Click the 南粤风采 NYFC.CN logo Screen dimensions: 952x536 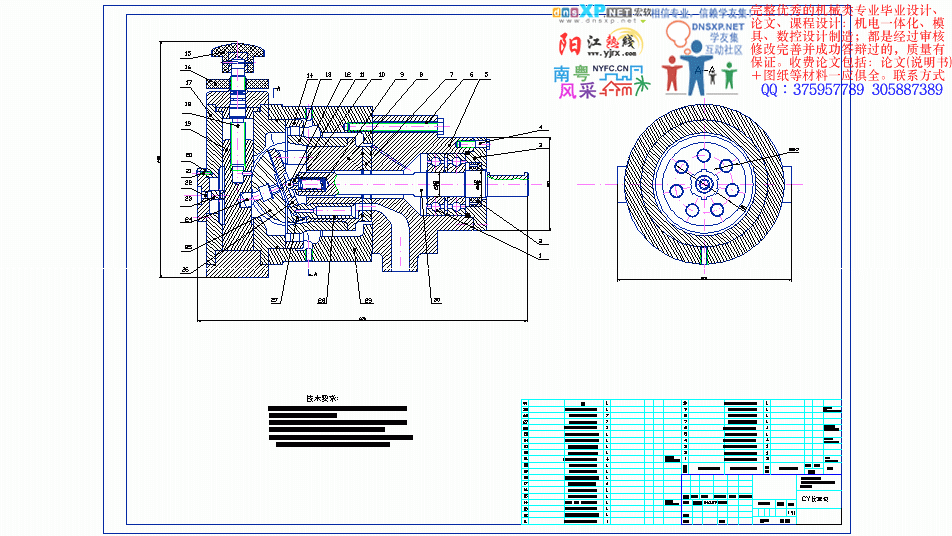click(x=594, y=82)
